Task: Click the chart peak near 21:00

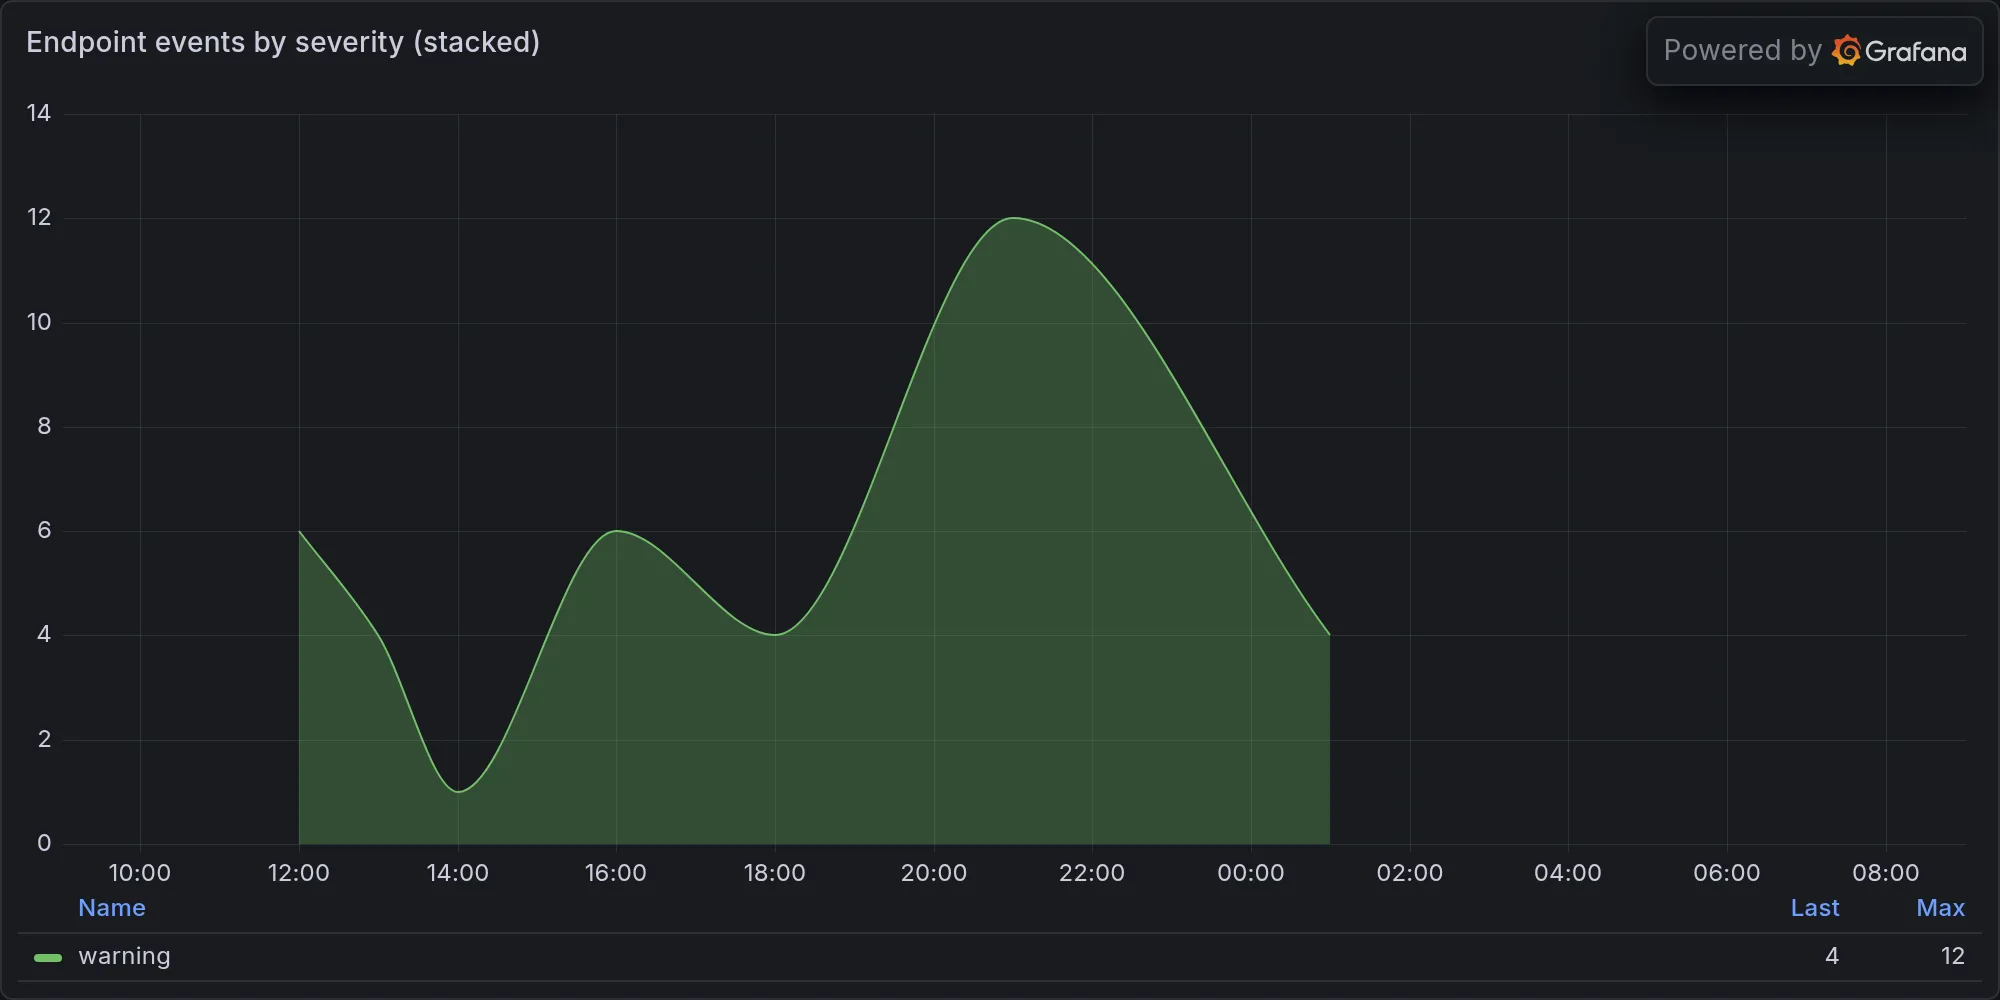Action: pyautogui.click(x=1013, y=218)
